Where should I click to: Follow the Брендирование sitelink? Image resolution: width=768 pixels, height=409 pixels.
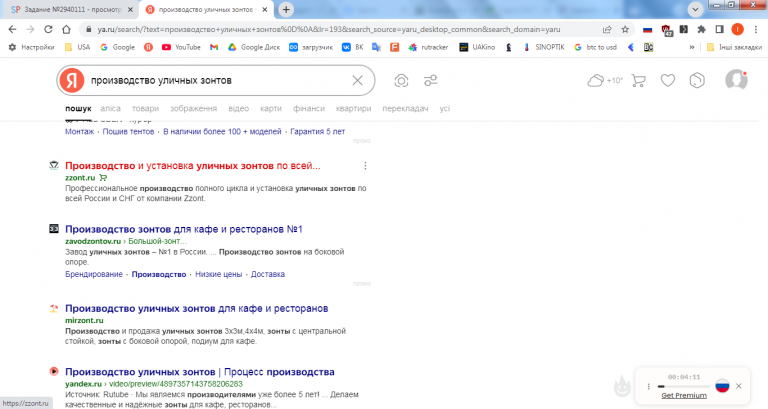(94, 274)
